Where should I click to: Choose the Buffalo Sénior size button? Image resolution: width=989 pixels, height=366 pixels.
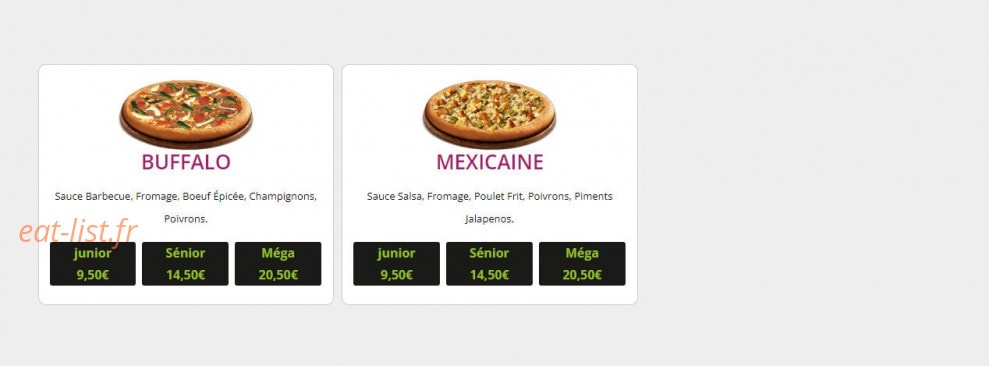185,264
